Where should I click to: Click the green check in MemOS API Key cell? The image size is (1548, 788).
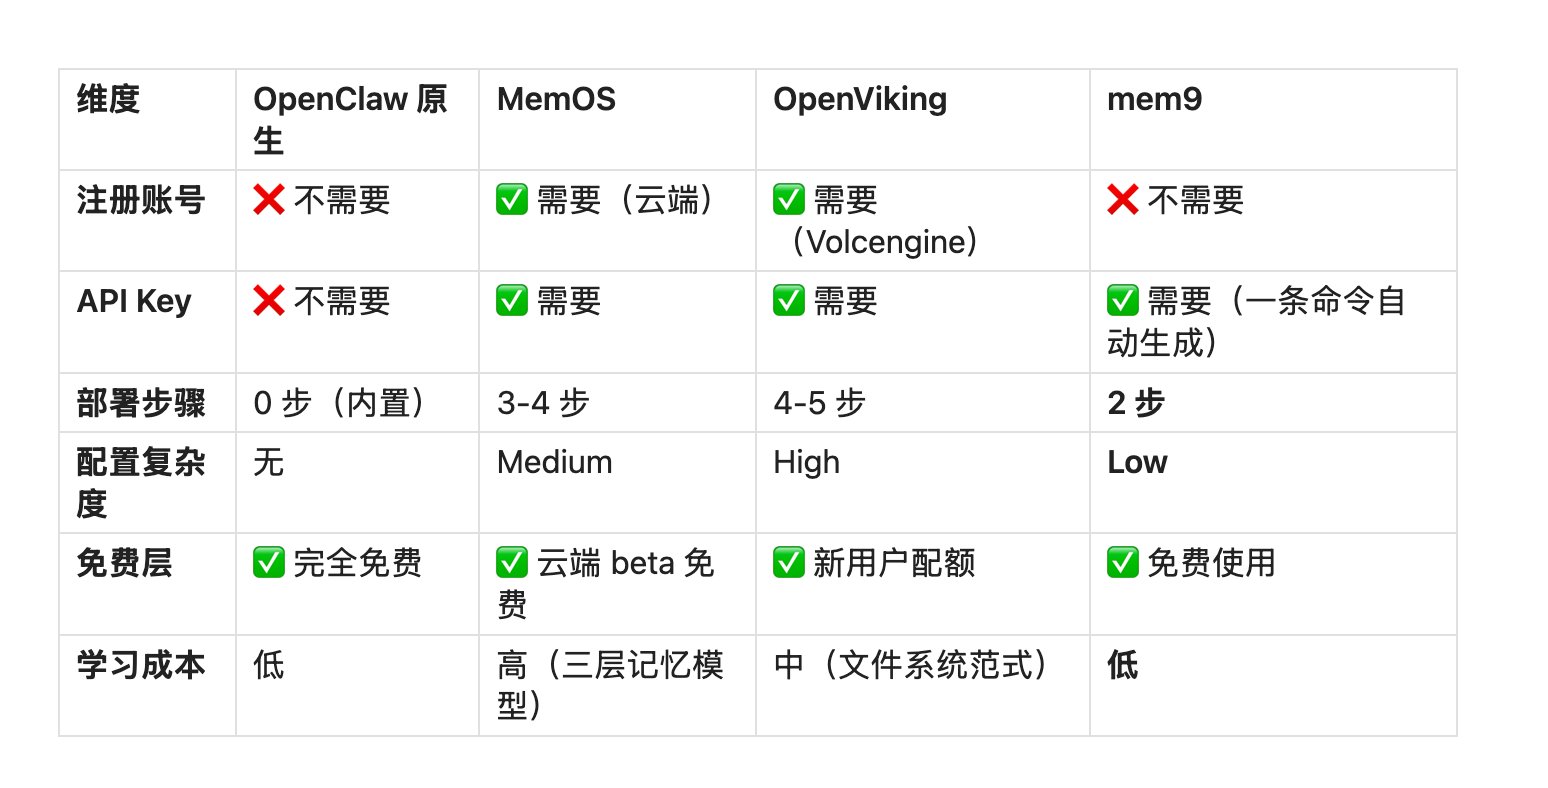point(512,301)
